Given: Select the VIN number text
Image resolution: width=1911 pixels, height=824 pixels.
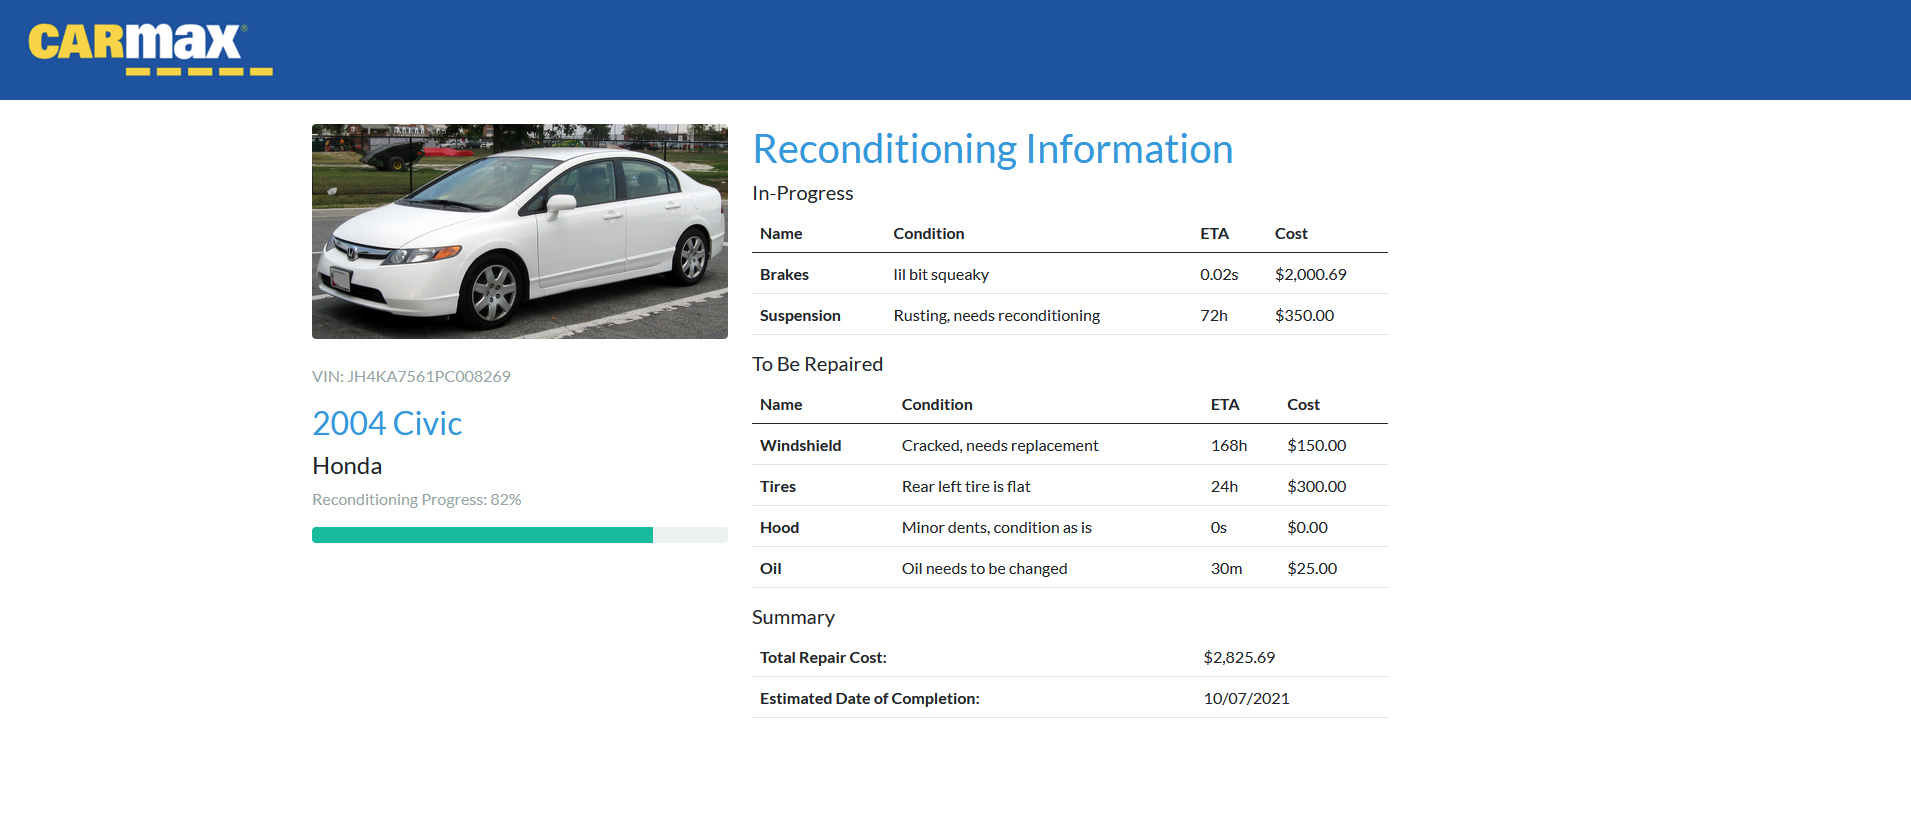Looking at the screenshot, I should click(411, 376).
